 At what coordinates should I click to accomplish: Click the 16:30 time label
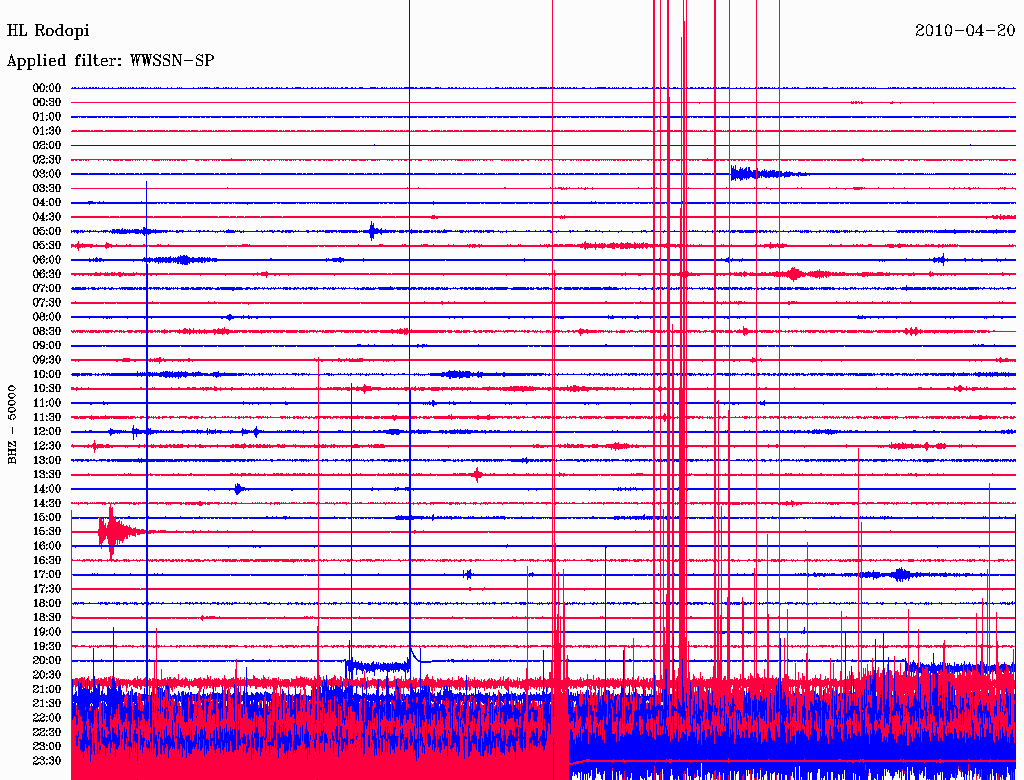(47, 561)
